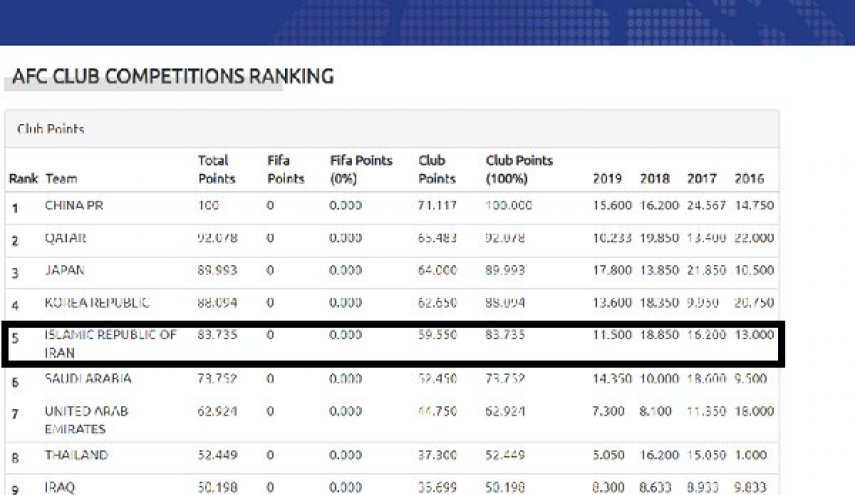Viewport: 855px width, 495px height.
Task: Sort by the Rank column header
Action: coord(23,179)
